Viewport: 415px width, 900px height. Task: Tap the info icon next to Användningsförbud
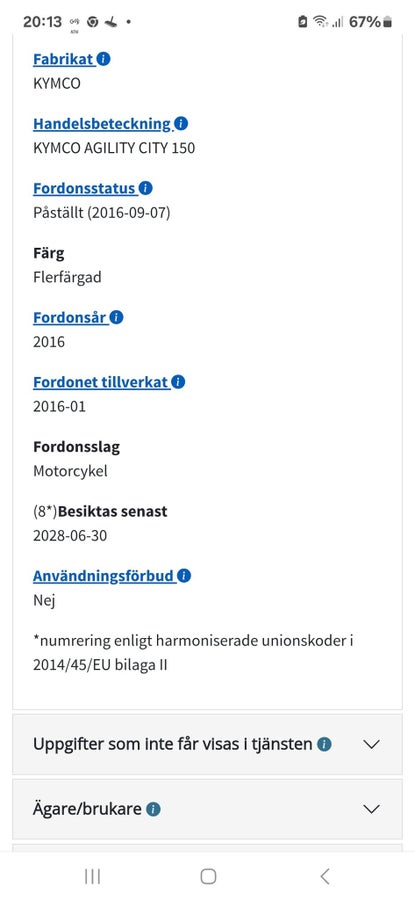(x=184, y=576)
